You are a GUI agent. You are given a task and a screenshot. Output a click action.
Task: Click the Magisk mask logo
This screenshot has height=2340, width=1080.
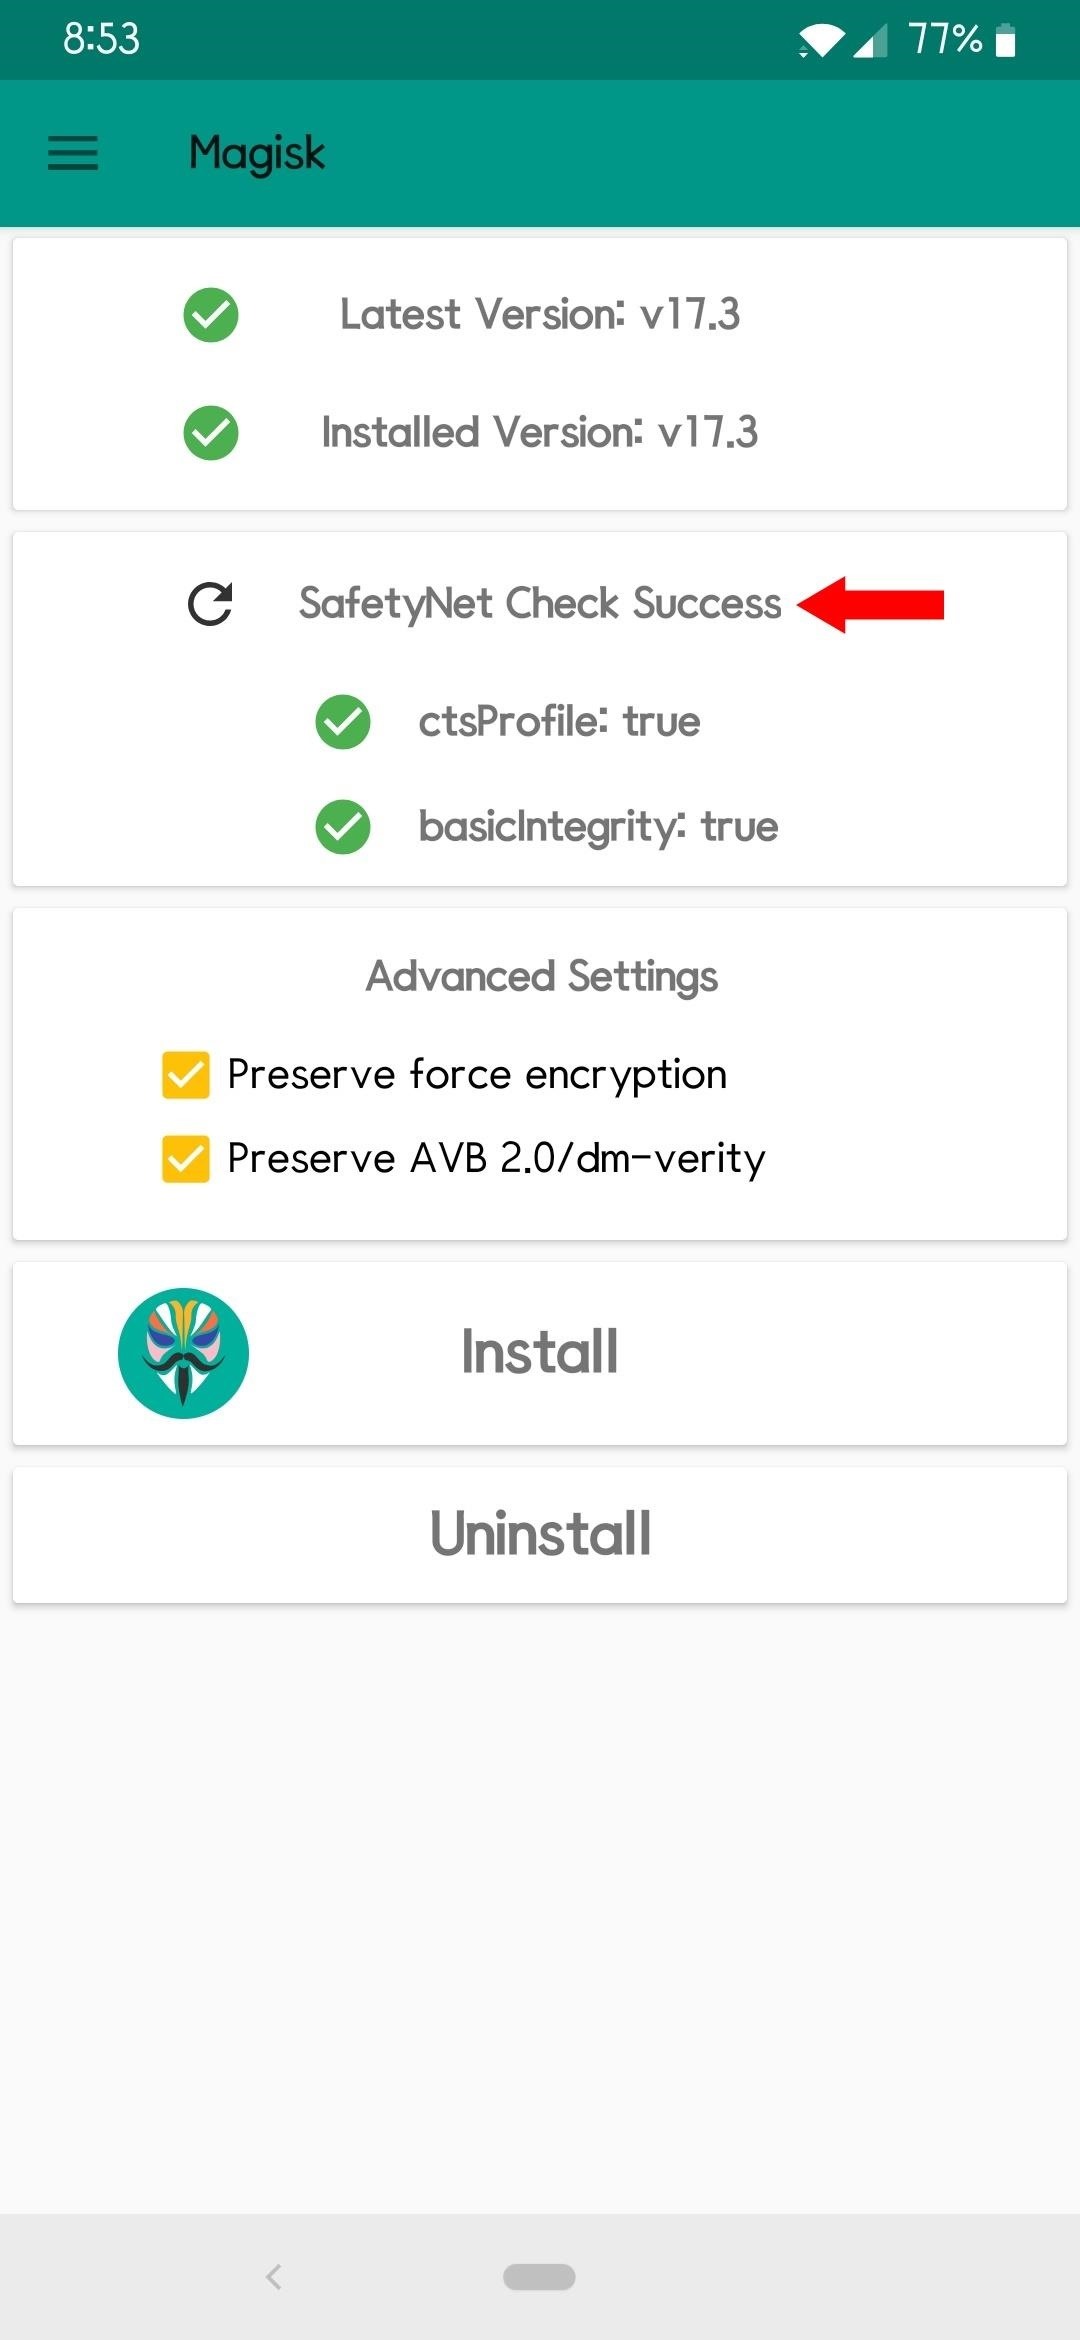pos(183,1353)
